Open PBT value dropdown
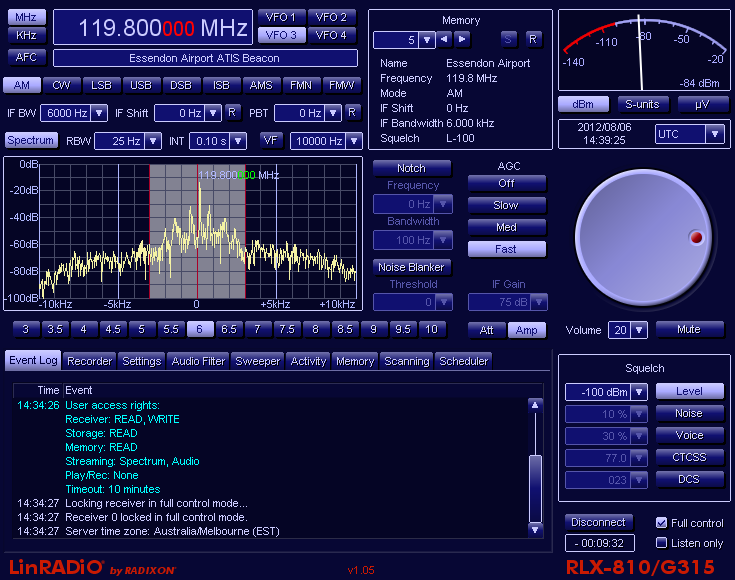This screenshot has width=735, height=580. point(333,113)
